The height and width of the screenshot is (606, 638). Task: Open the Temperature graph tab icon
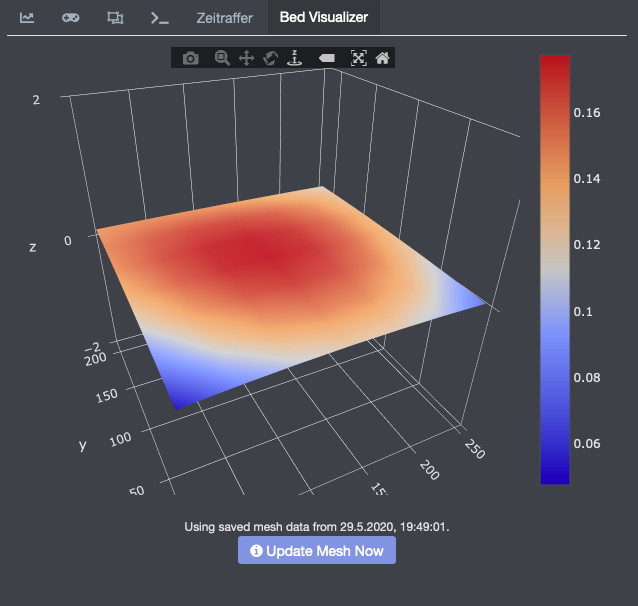pyautogui.click(x=27, y=18)
